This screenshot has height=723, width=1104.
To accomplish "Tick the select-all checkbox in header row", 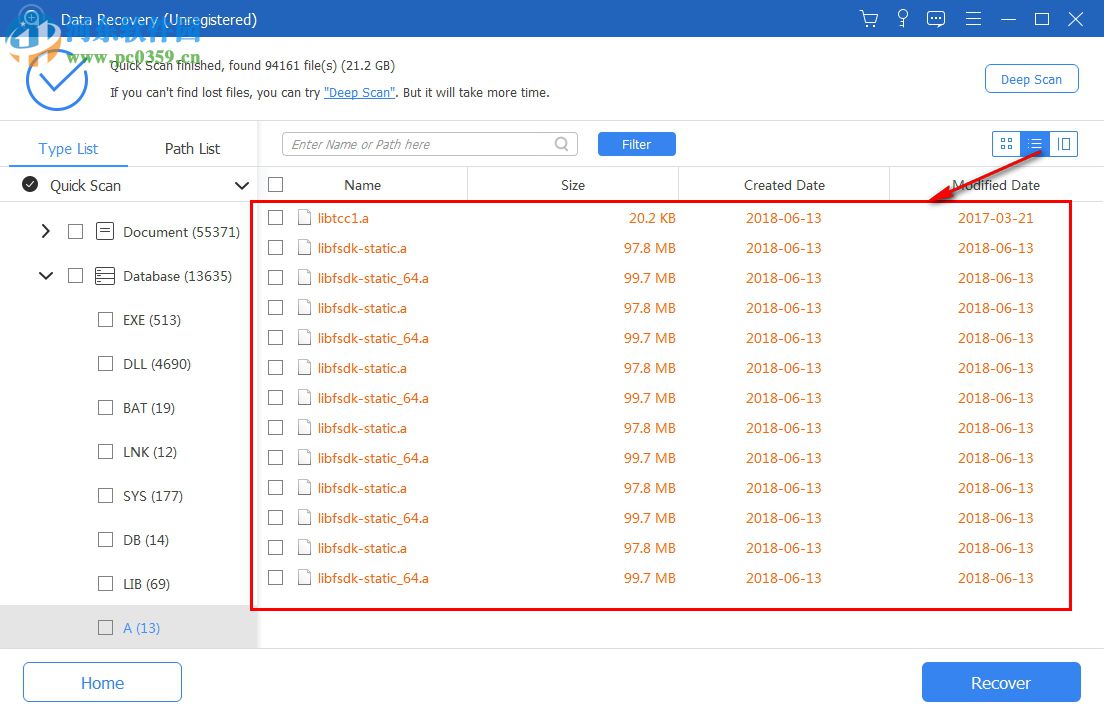I will [x=275, y=184].
